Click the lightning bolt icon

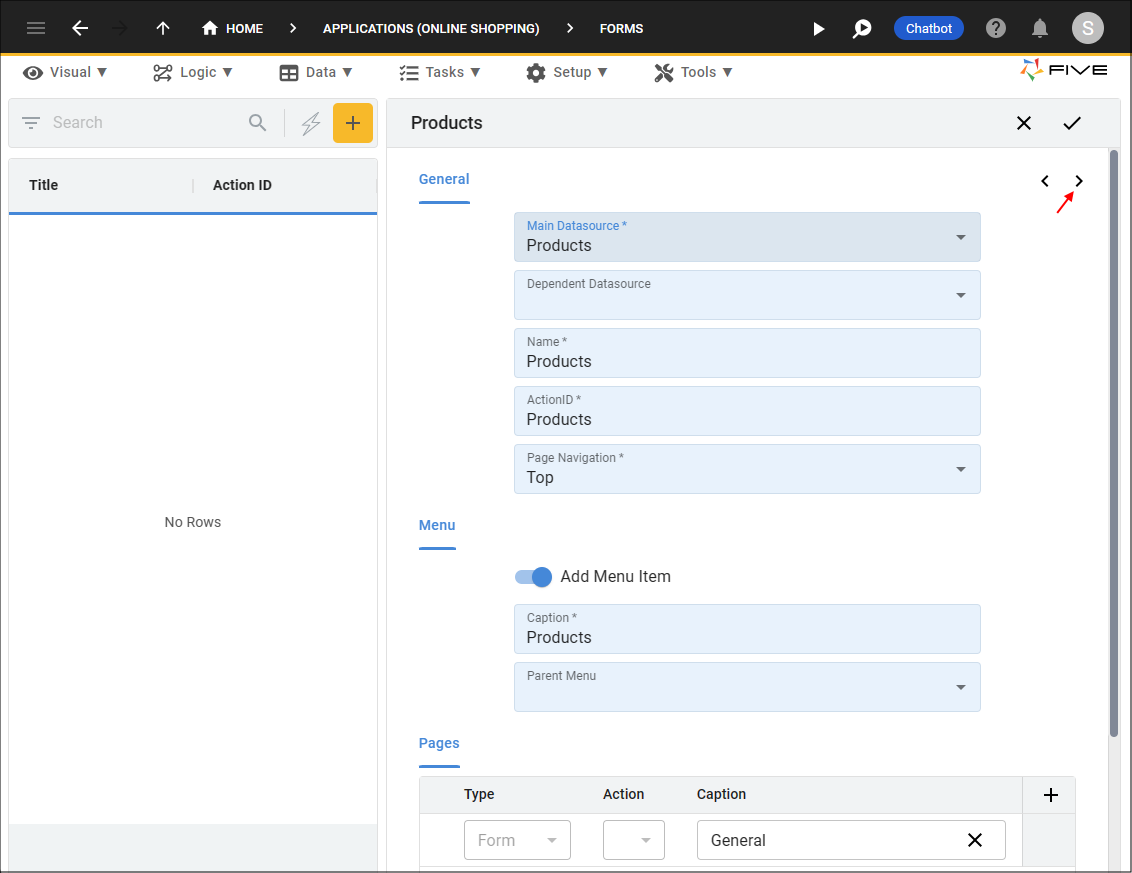tap(311, 123)
